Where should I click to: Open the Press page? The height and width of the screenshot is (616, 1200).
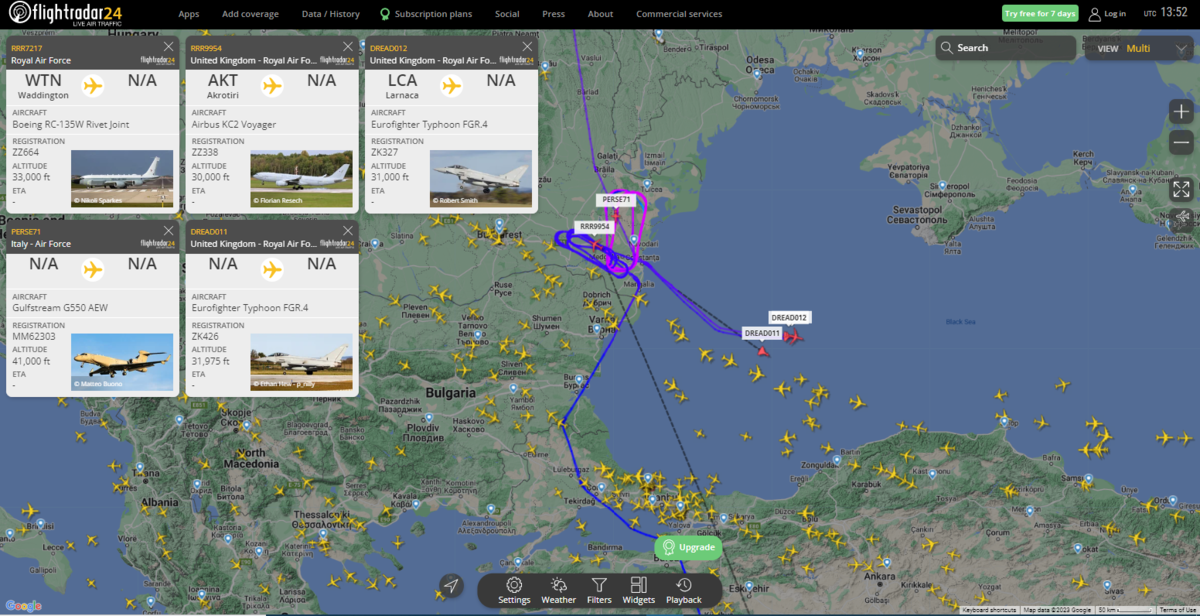(553, 14)
